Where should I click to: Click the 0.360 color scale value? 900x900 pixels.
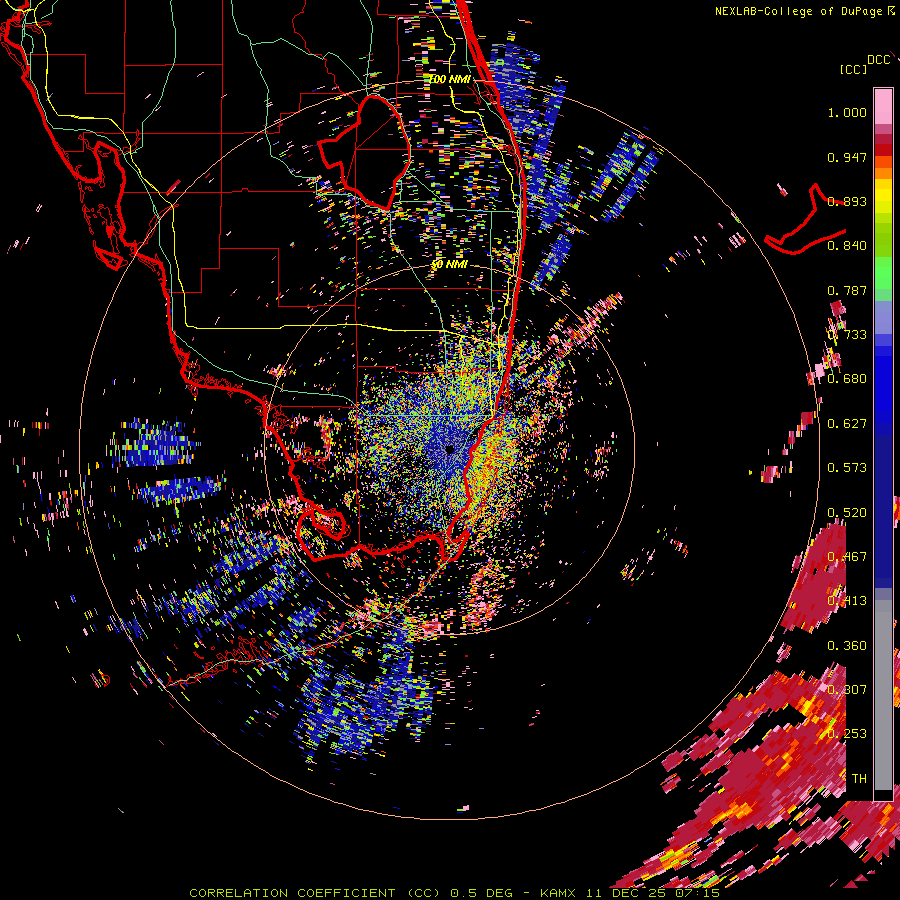(847, 646)
